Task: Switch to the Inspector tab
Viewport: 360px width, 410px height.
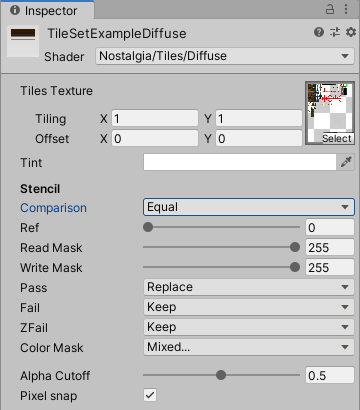Action: coord(47,10)
